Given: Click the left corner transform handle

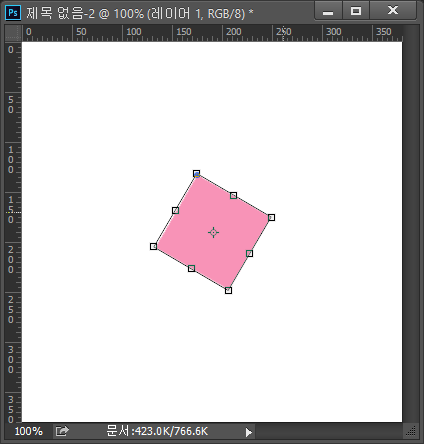Looking at the screenshot, I should coord(153,246).
